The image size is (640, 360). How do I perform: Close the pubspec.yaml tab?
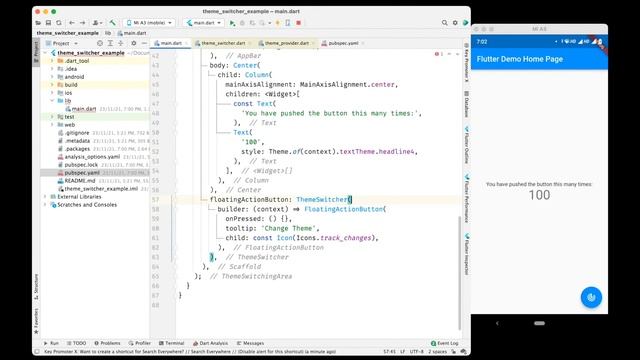(363, 43)
